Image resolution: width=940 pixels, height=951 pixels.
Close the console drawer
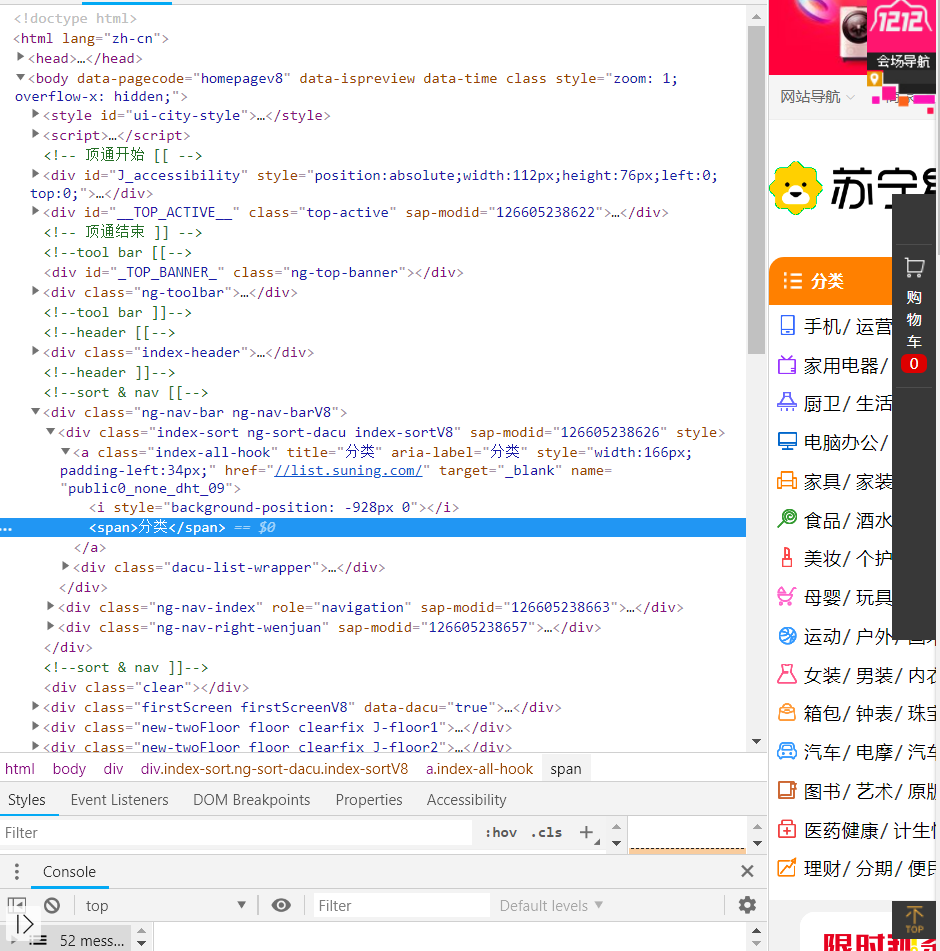(747, 872)
